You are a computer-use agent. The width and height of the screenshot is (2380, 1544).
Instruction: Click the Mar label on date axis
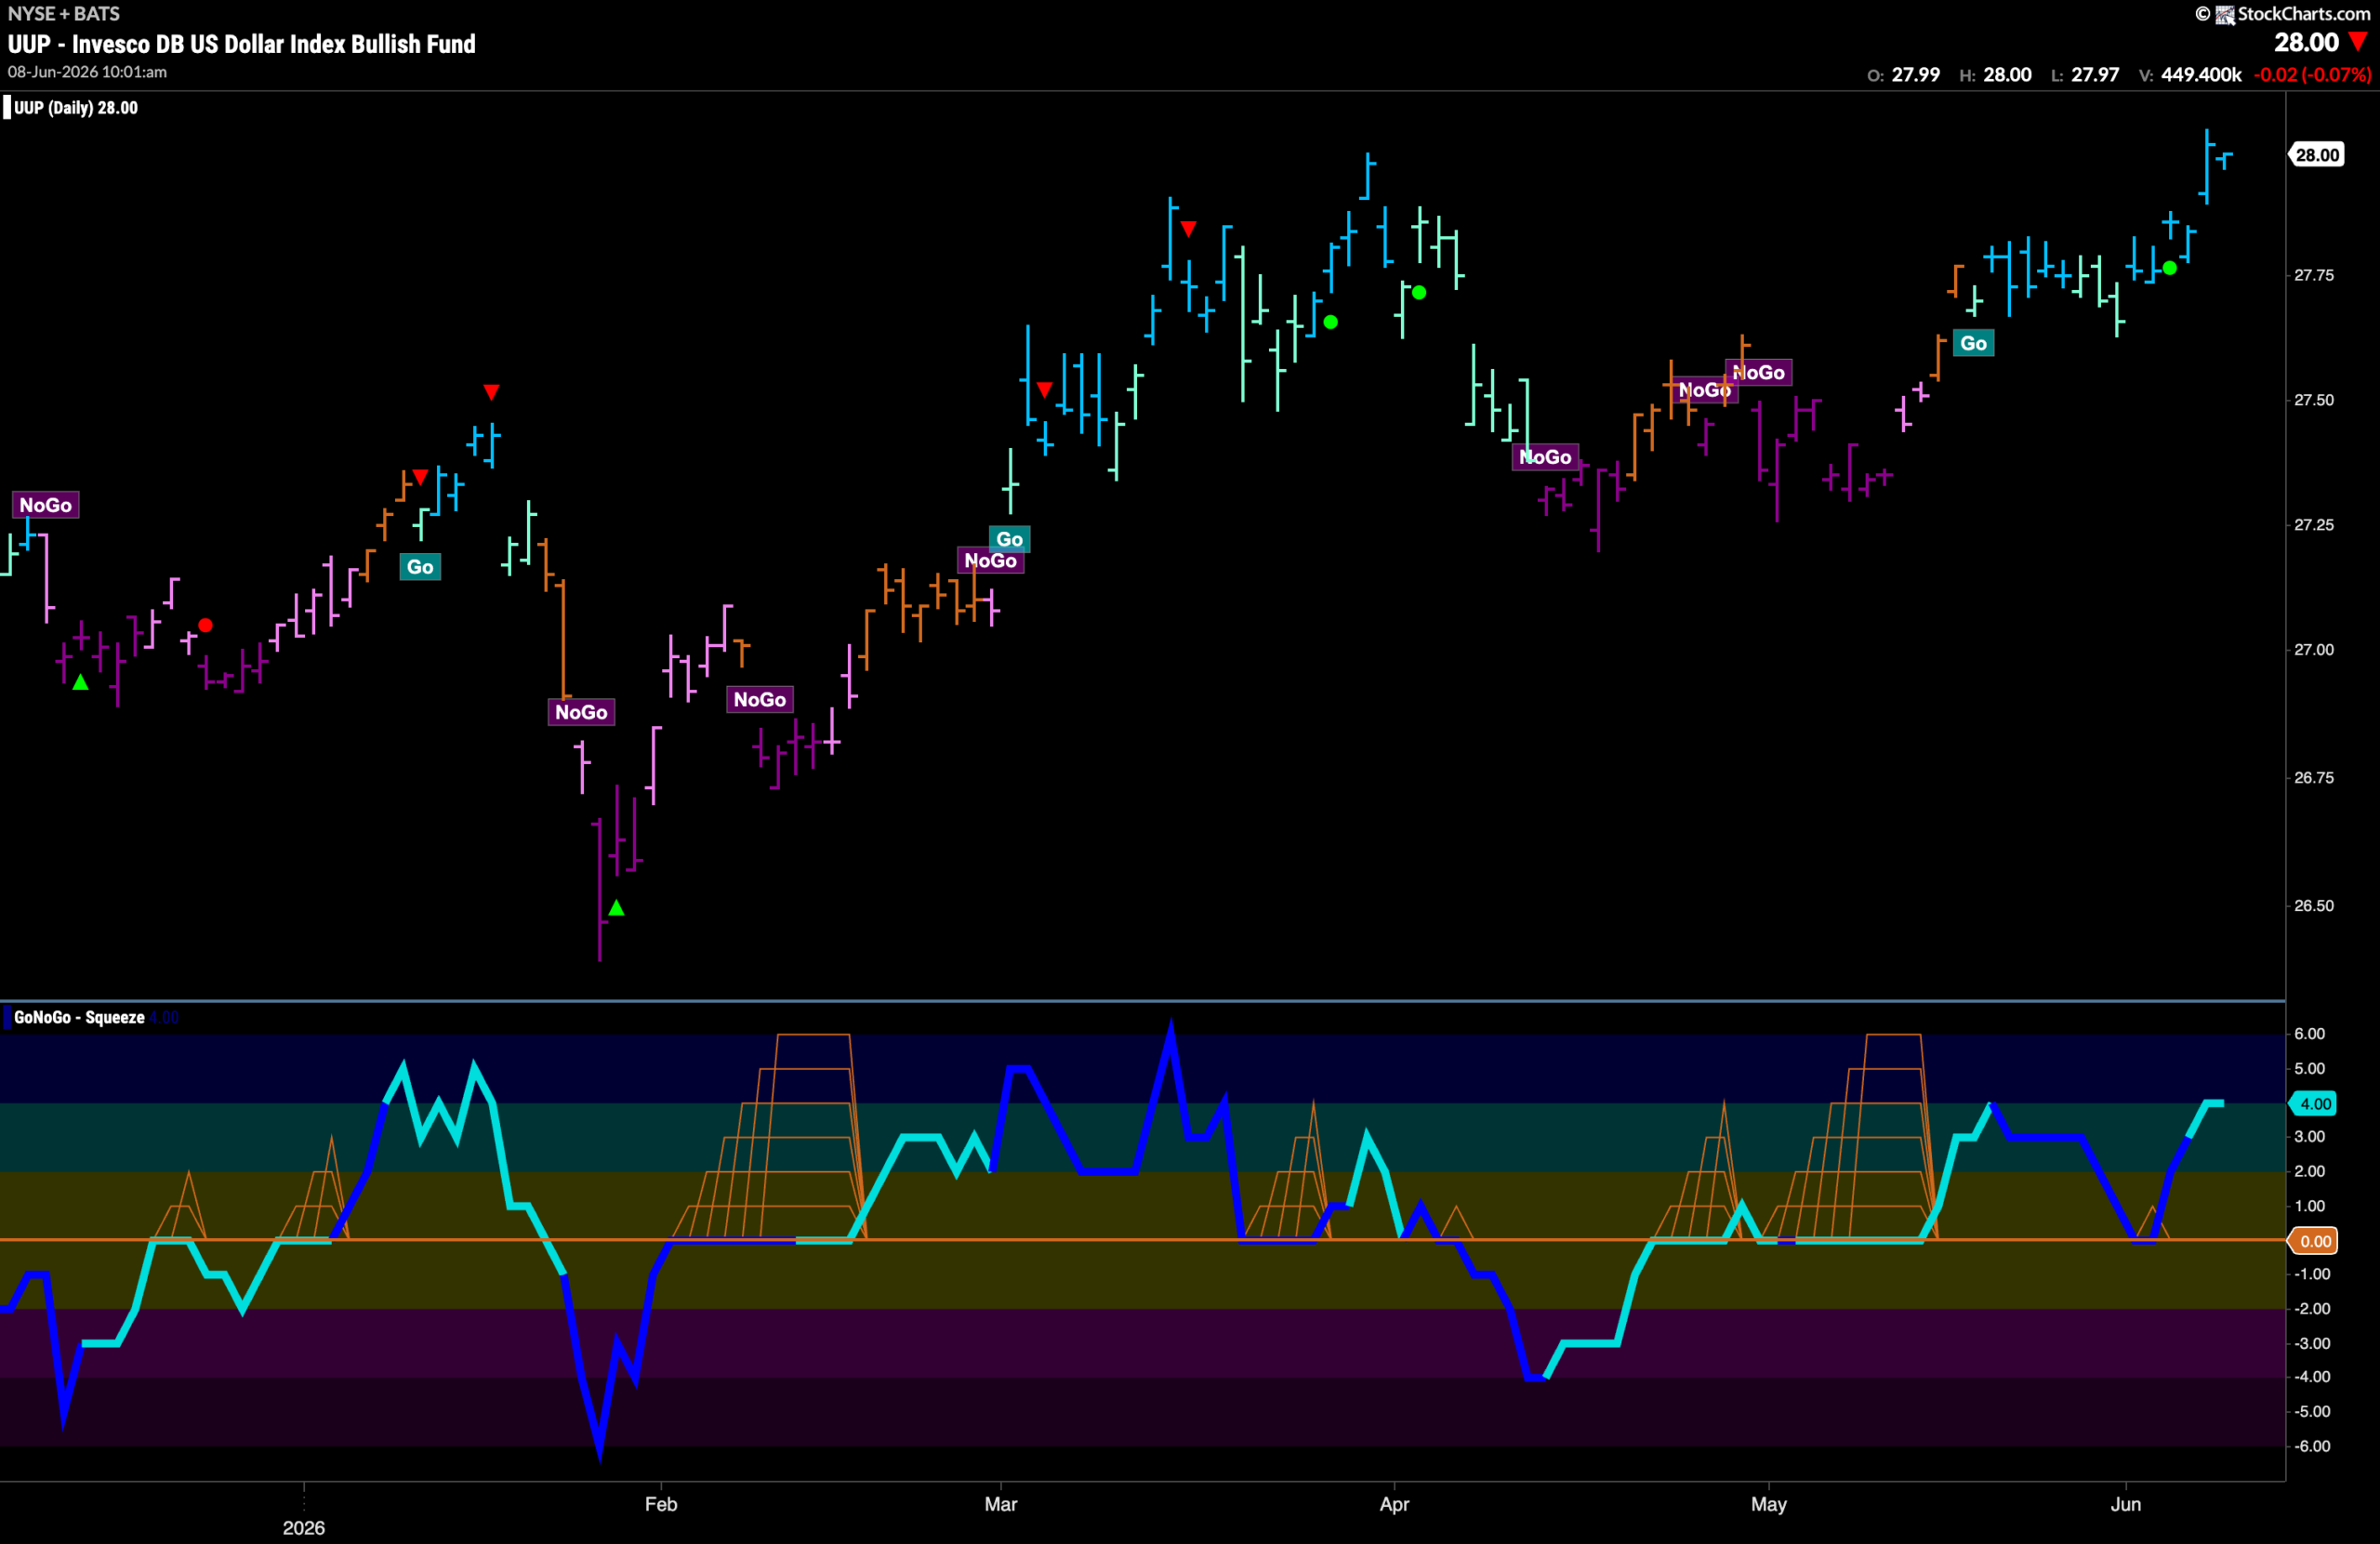point(1001,1504)
